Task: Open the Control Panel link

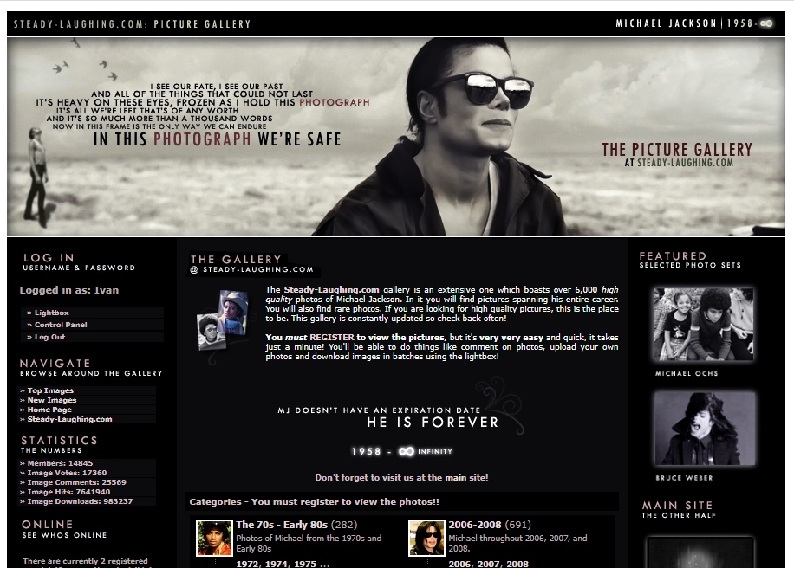Action: [x=61, y=324]
